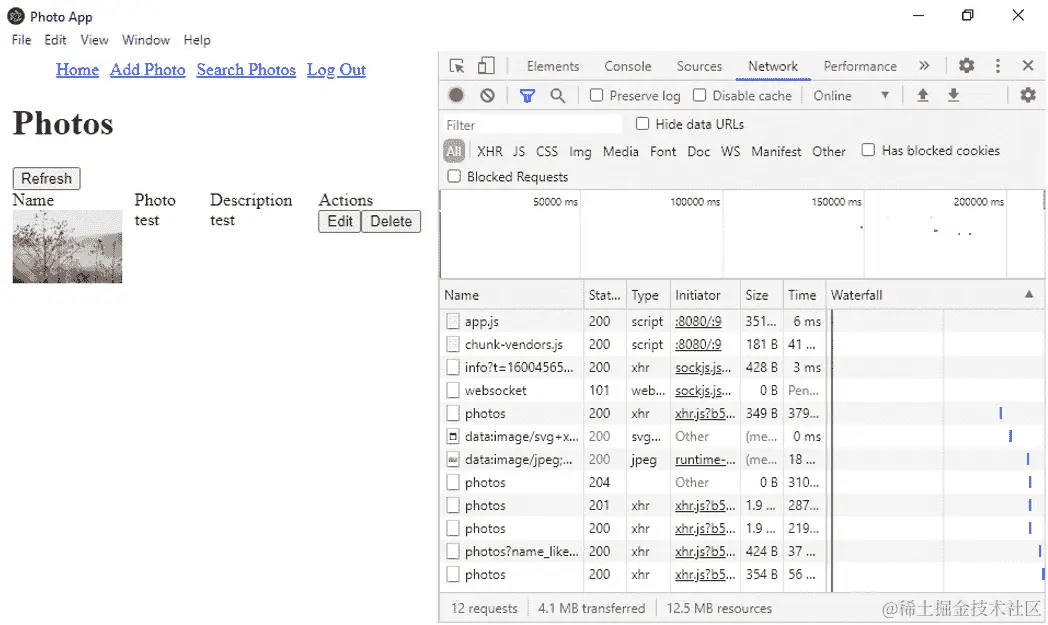Select the All filter type

(x=454, y=151)
